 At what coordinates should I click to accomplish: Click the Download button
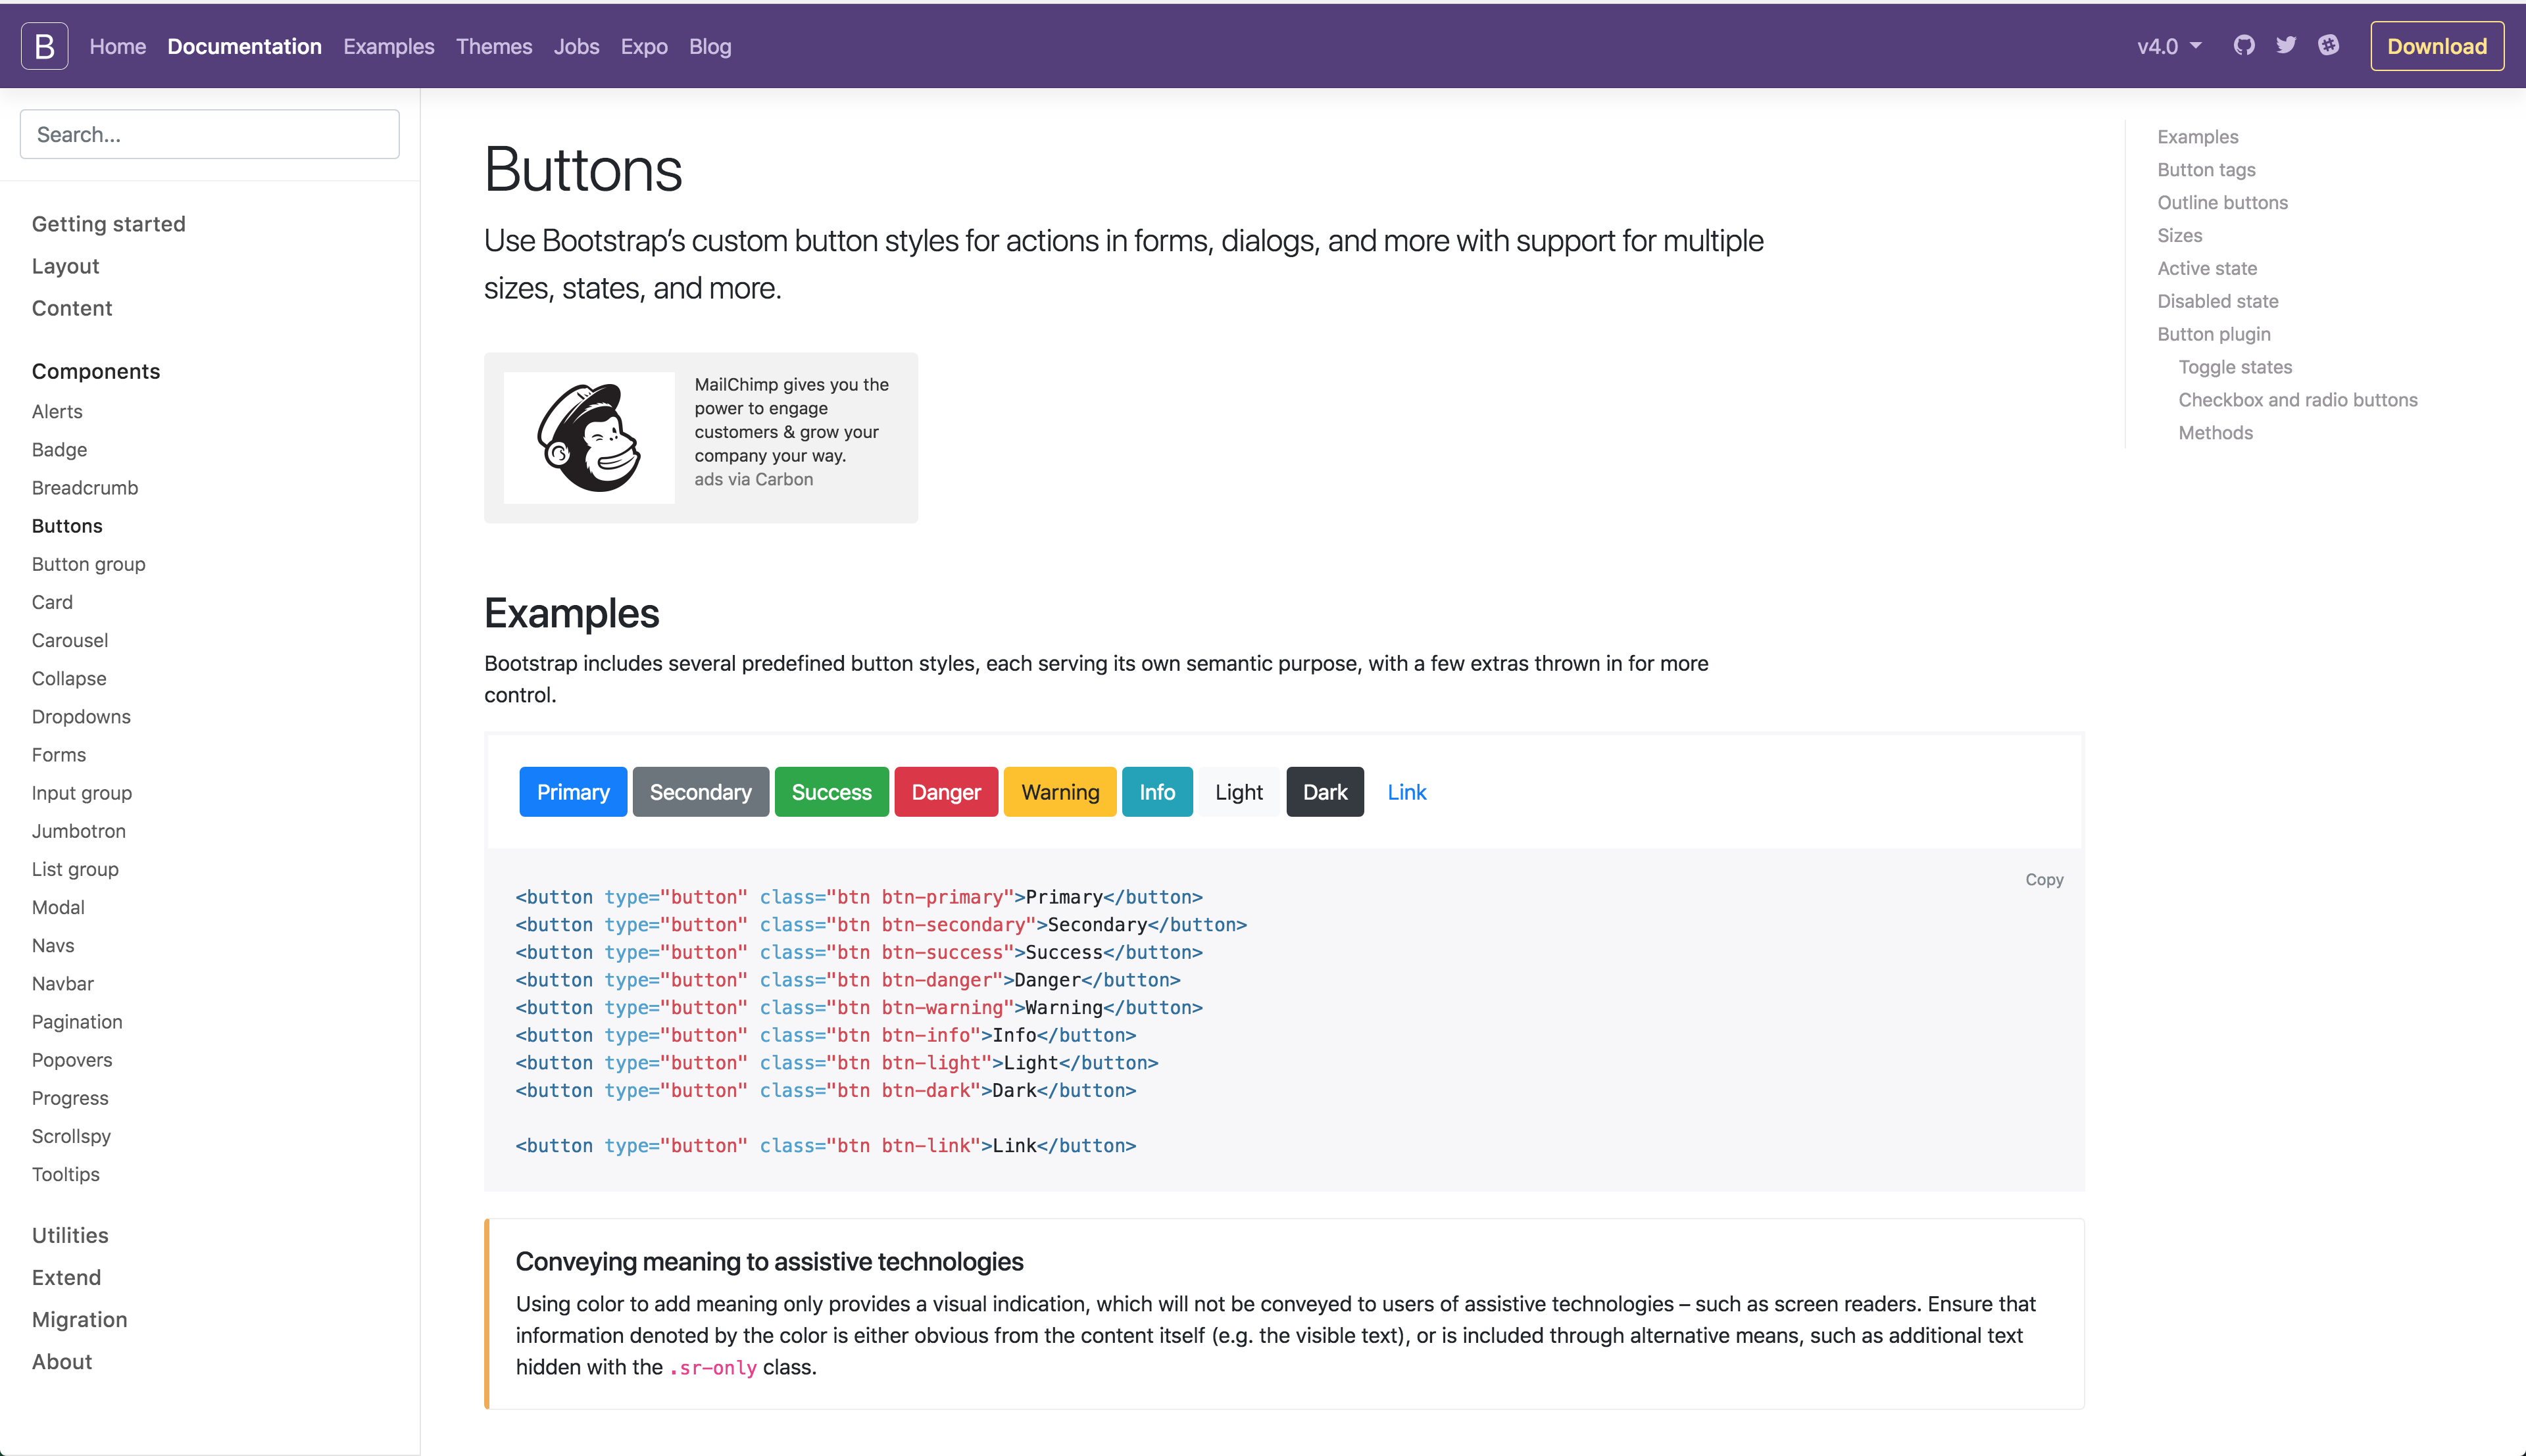pos(2437,46)
